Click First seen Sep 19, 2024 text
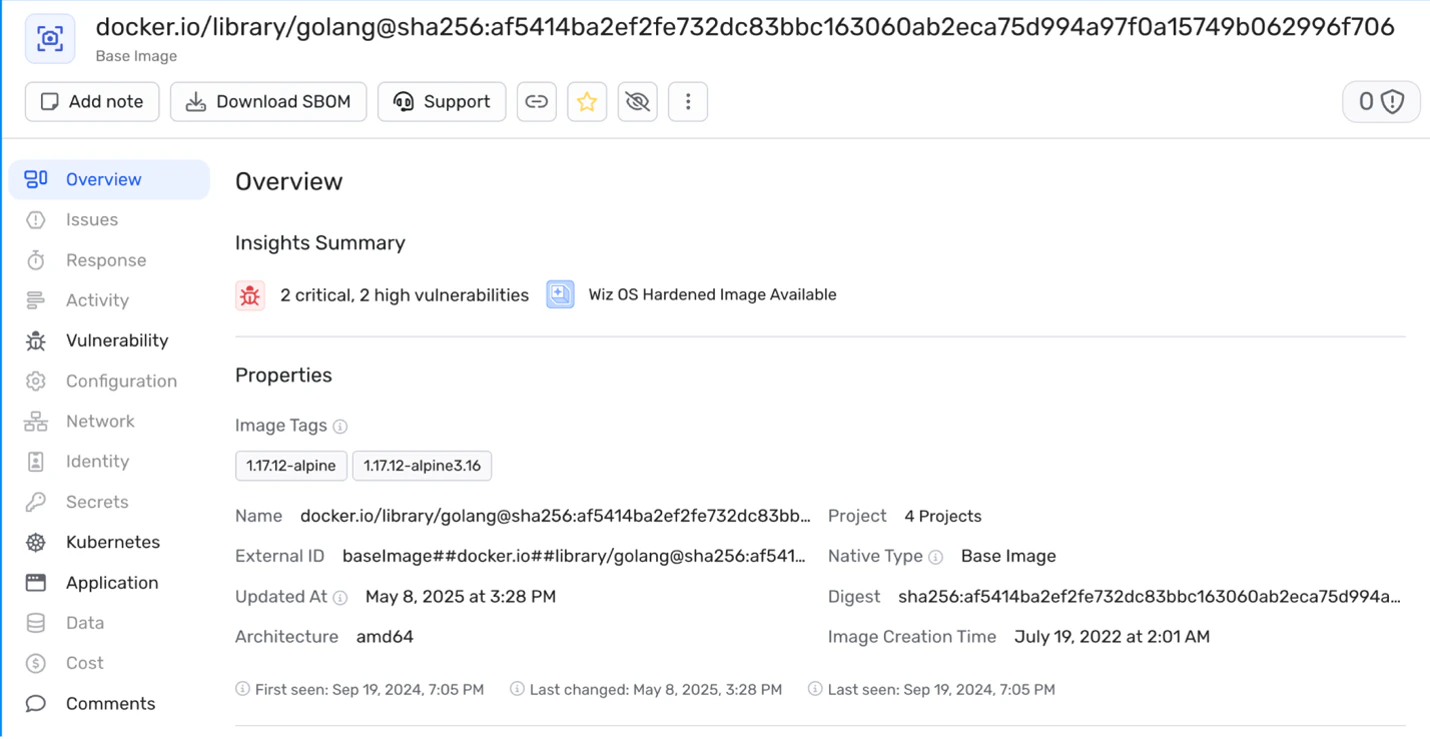The image size is (1430, 739). [369, 689]
